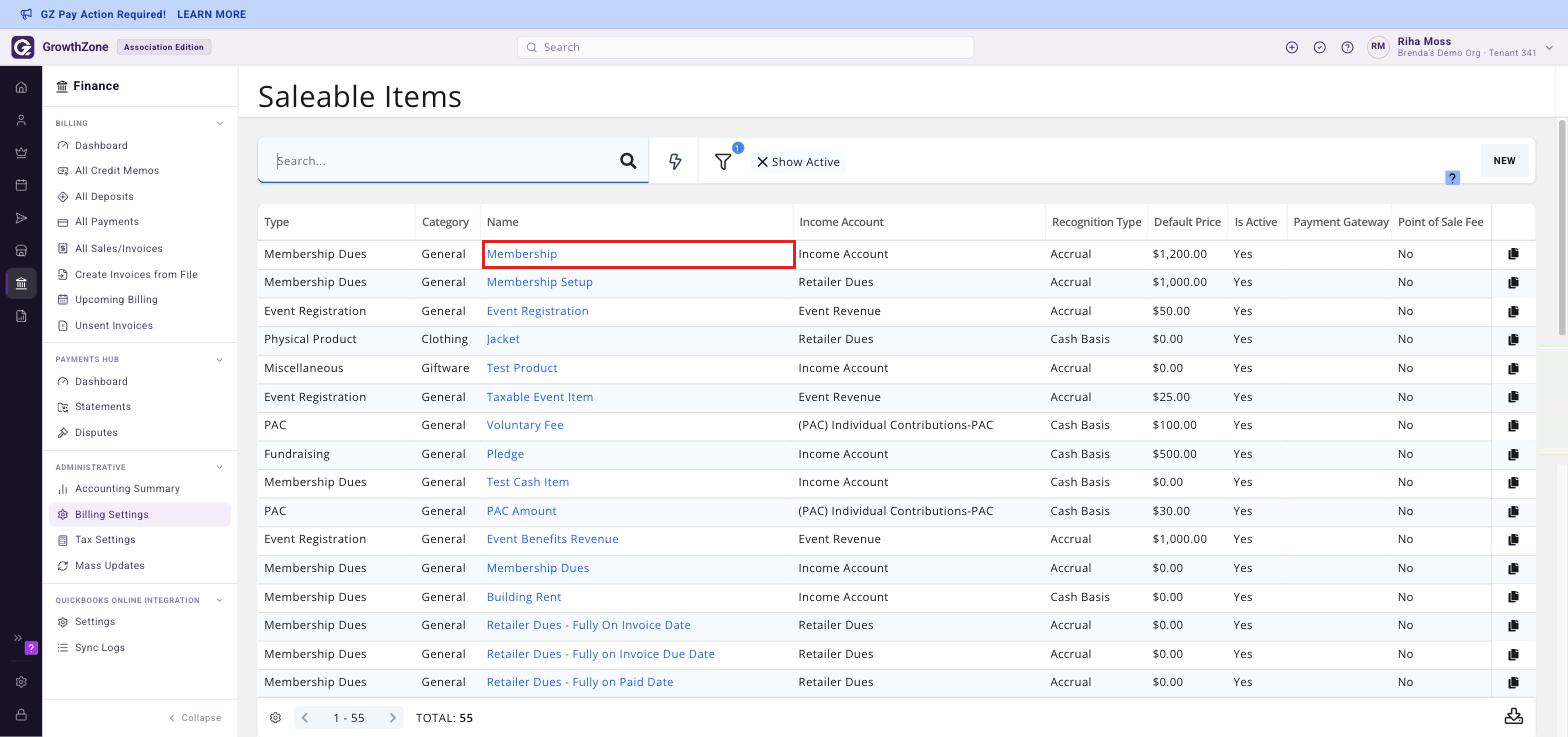
Task: Click the duplicate icon for Pledge row
Action: (x=1513, y=454)
